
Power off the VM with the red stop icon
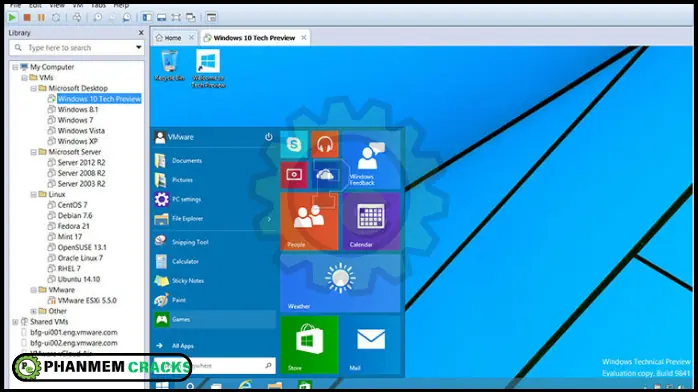(27, 17)
